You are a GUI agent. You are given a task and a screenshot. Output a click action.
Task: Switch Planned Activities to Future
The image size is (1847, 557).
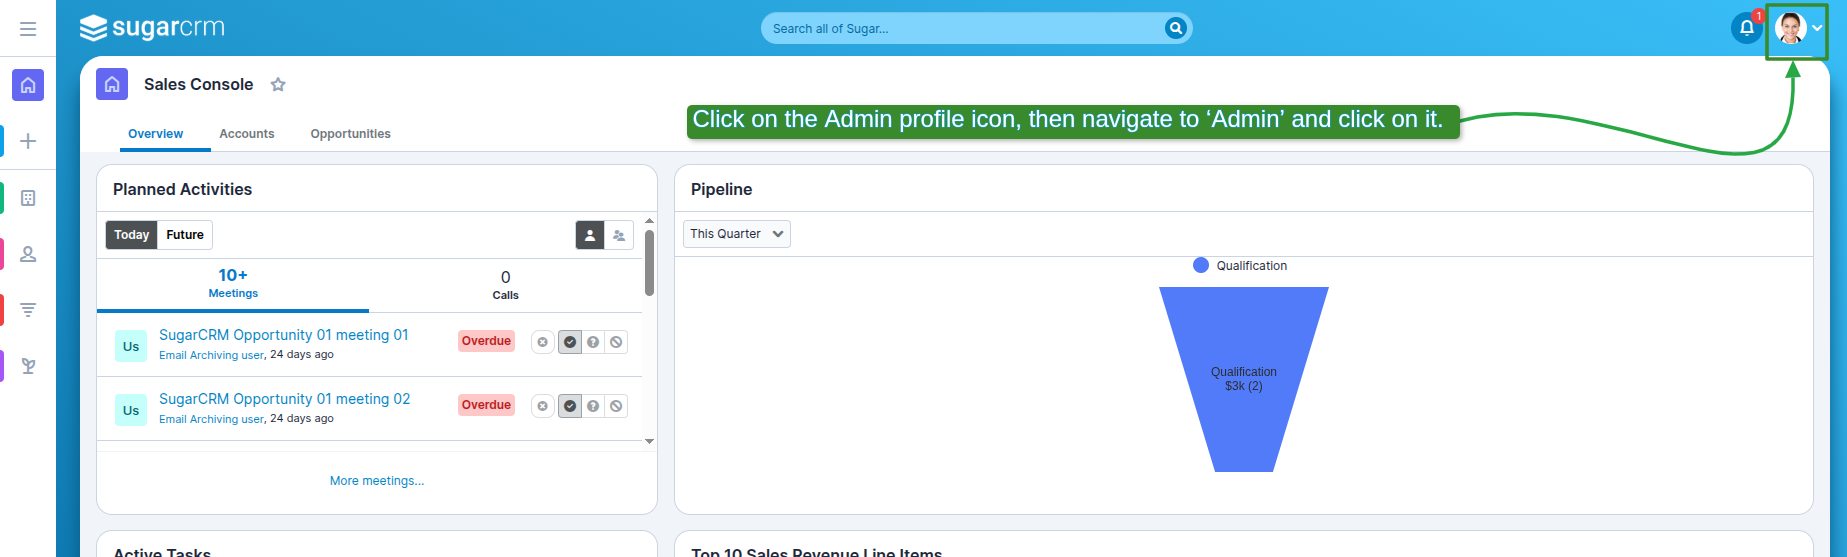[185, 235]
